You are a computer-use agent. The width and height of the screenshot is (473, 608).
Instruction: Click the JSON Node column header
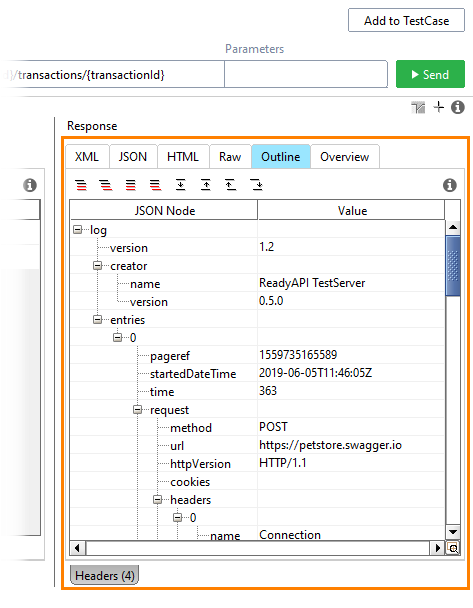pos(164,210)
